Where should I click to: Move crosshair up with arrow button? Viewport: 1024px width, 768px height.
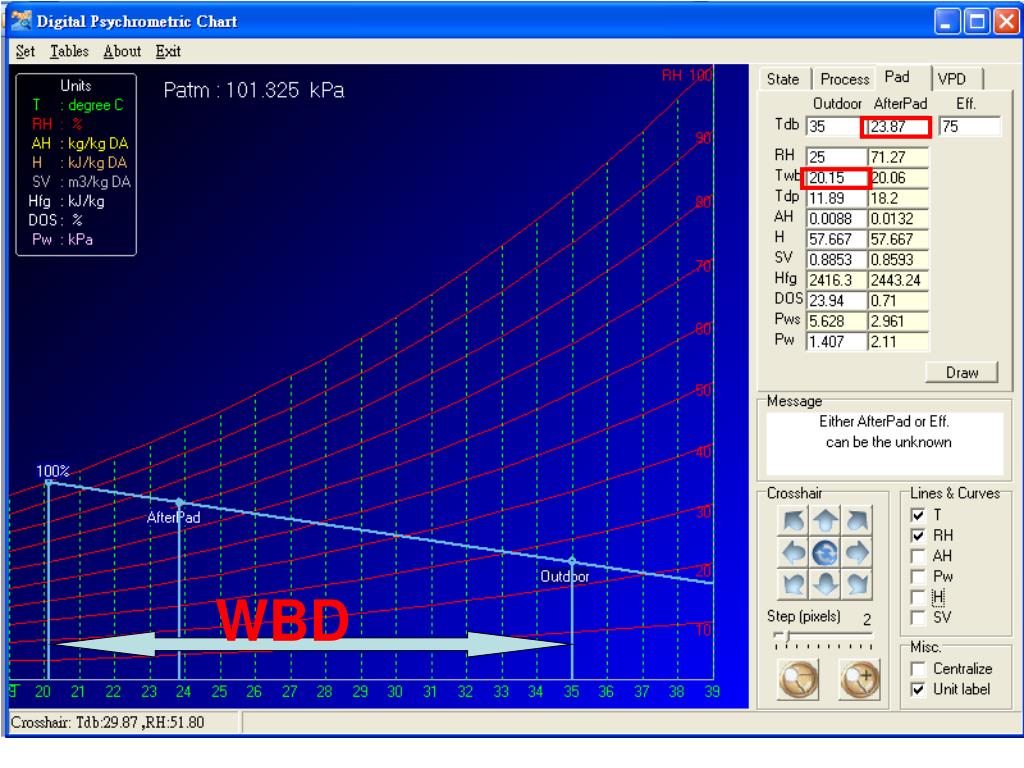click(x=825, y=521)
